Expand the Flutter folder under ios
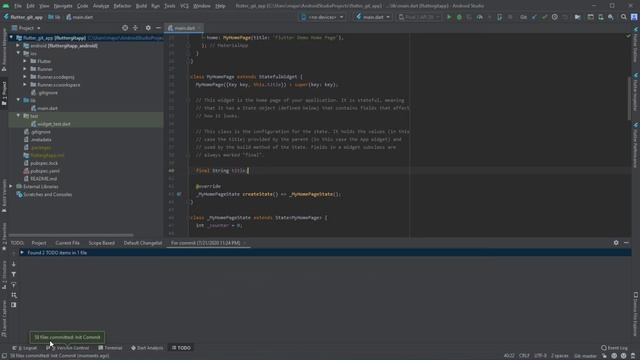Screen dimensions: 640x360 coord(25,61)
